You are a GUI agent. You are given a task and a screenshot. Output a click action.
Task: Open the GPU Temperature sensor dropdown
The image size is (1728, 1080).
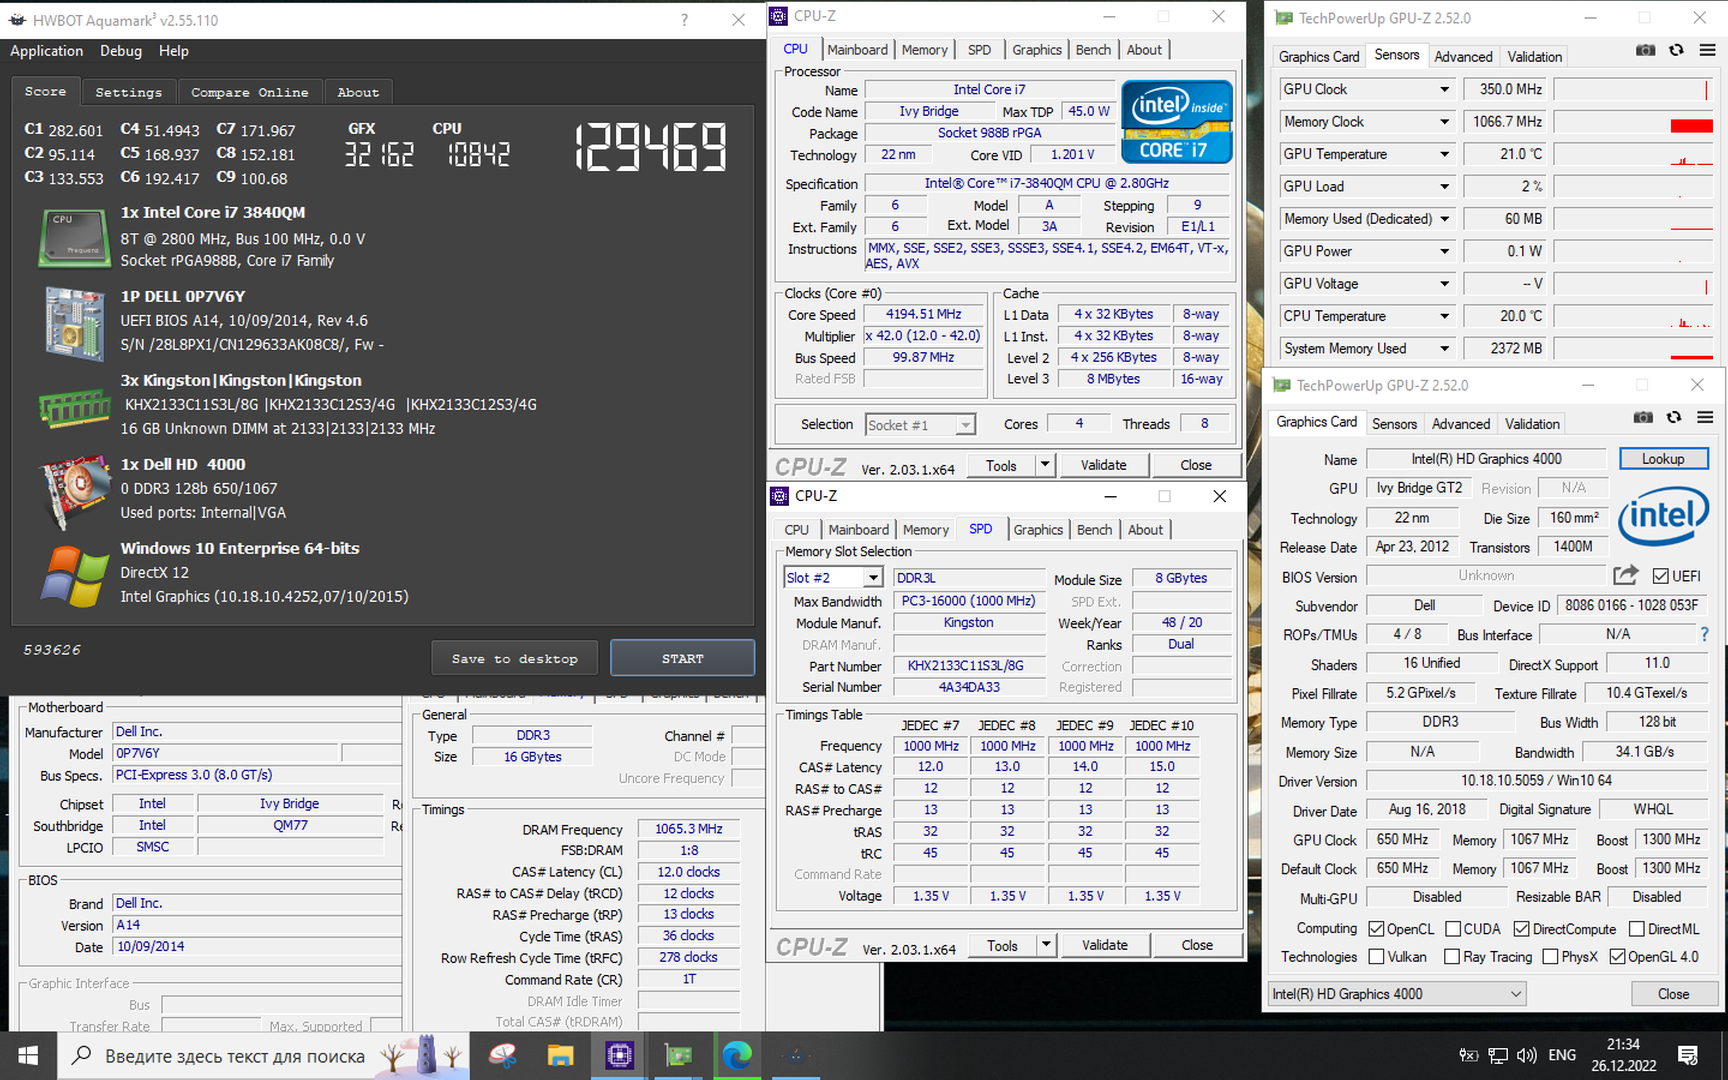pyautogui.click(x=1444, y=154)
